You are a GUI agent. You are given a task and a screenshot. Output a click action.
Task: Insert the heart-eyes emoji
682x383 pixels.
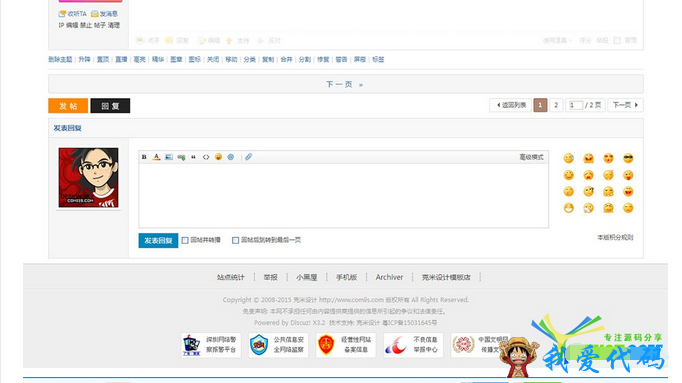(608, 158)
